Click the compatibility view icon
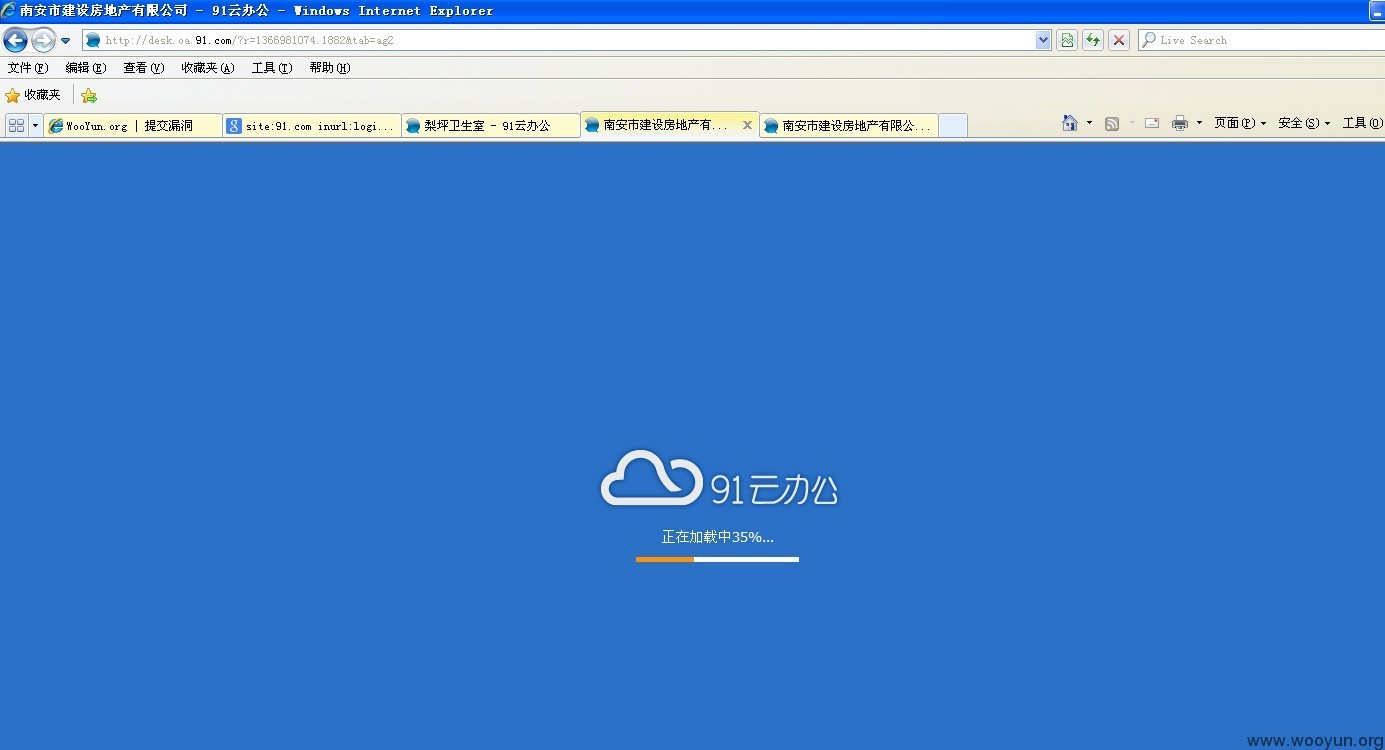Viewport: 1385px width, 750px height. pyautogui.click(x=1067, y=40)
